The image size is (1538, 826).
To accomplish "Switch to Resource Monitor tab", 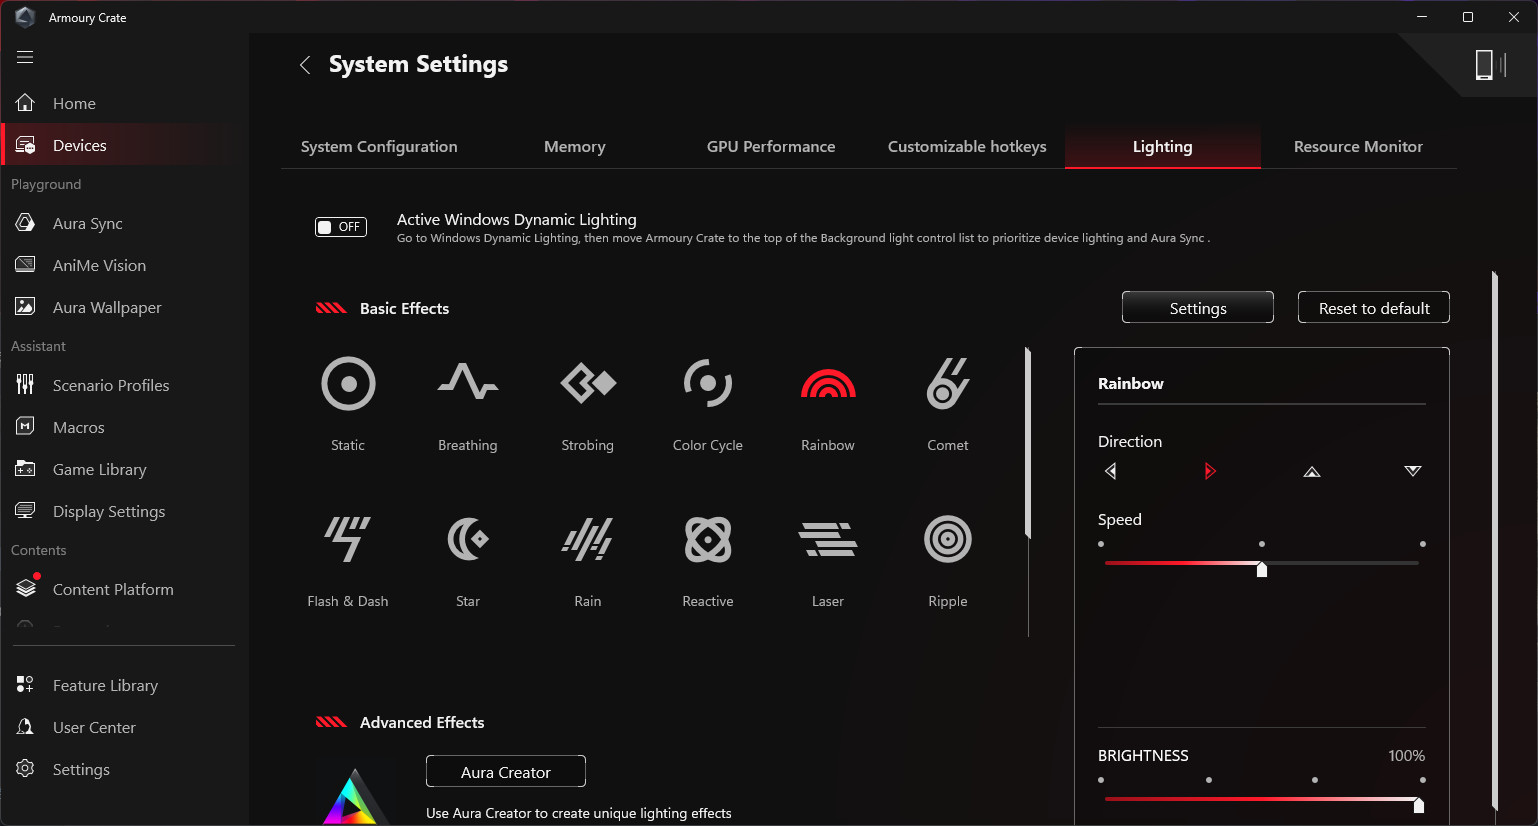I will [x=1358, y=146].
